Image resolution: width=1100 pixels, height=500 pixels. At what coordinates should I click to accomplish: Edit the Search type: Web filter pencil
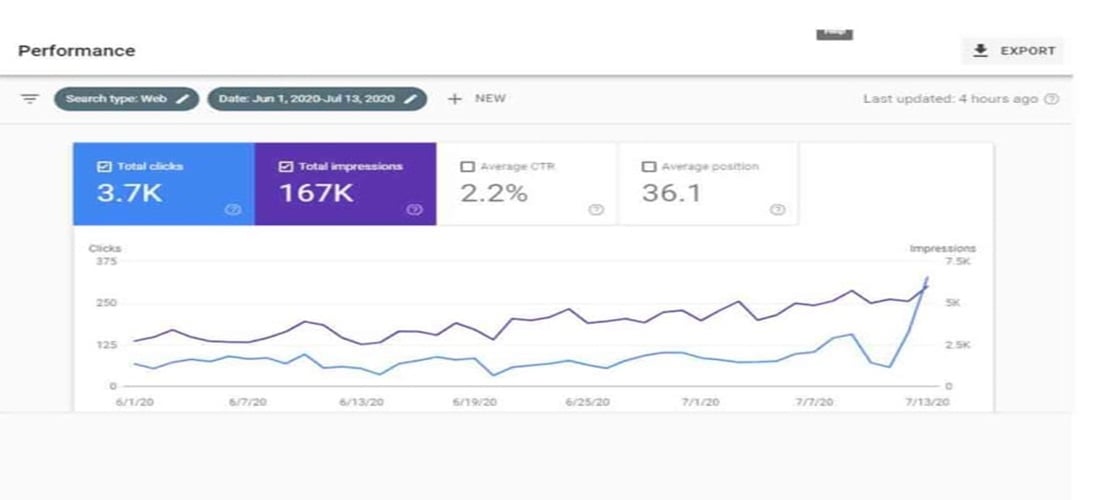182,99
